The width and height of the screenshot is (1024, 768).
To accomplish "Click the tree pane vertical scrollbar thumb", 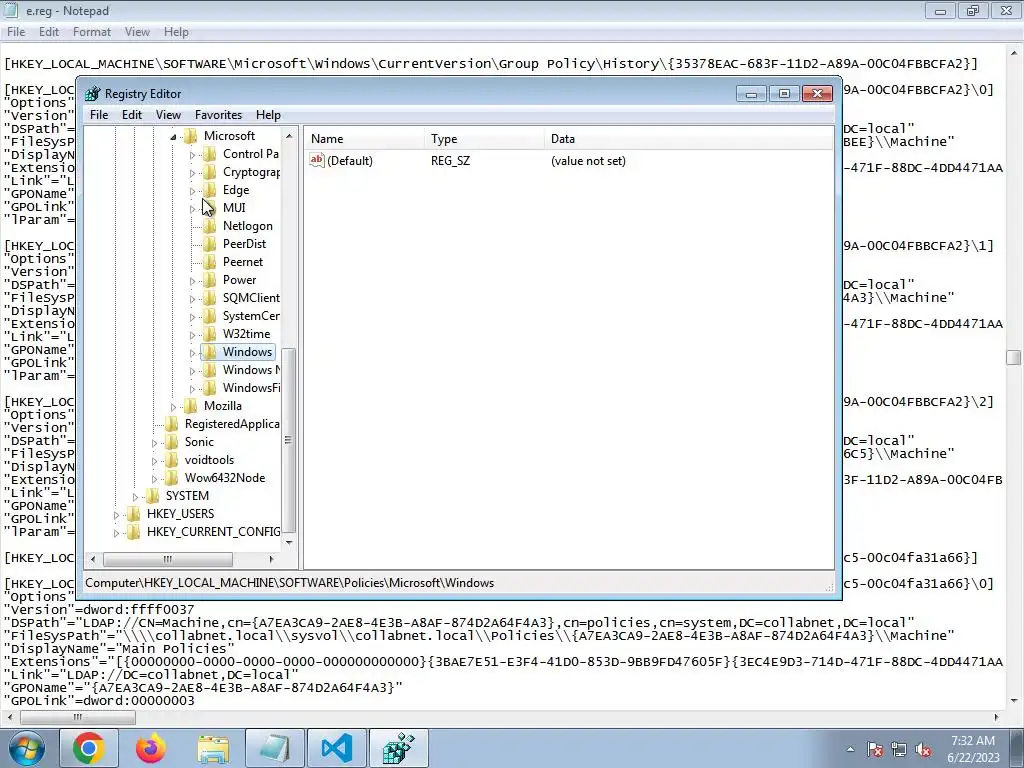I will tap(289, 441).
